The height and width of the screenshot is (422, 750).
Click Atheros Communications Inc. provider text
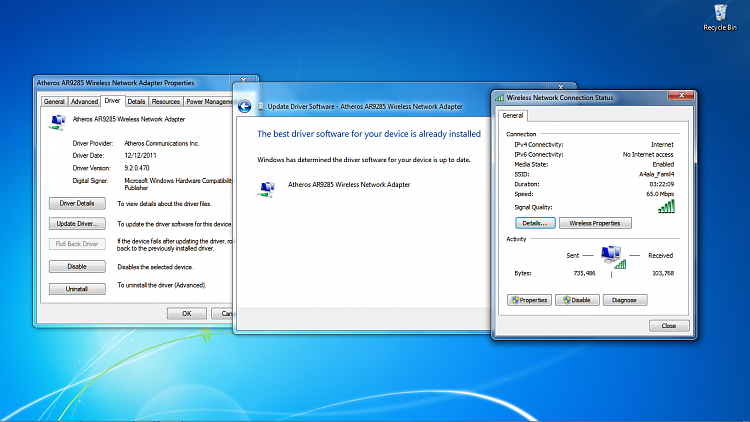[x=162, y=143]
